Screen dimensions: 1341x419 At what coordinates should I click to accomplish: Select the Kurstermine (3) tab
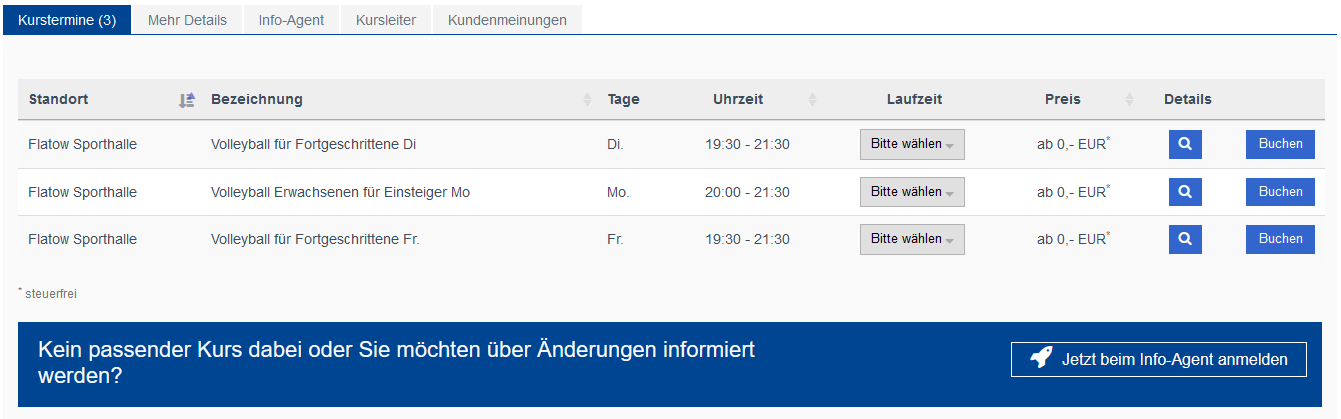click(67, 20)
